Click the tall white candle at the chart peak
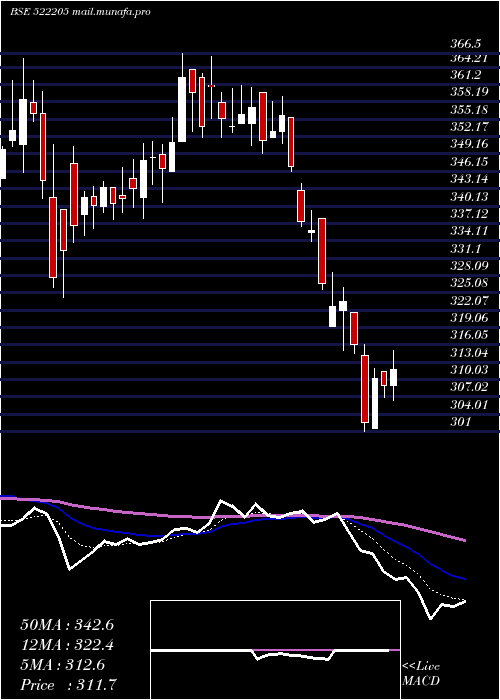Screen dimensions: 500x700 [182, 109]
